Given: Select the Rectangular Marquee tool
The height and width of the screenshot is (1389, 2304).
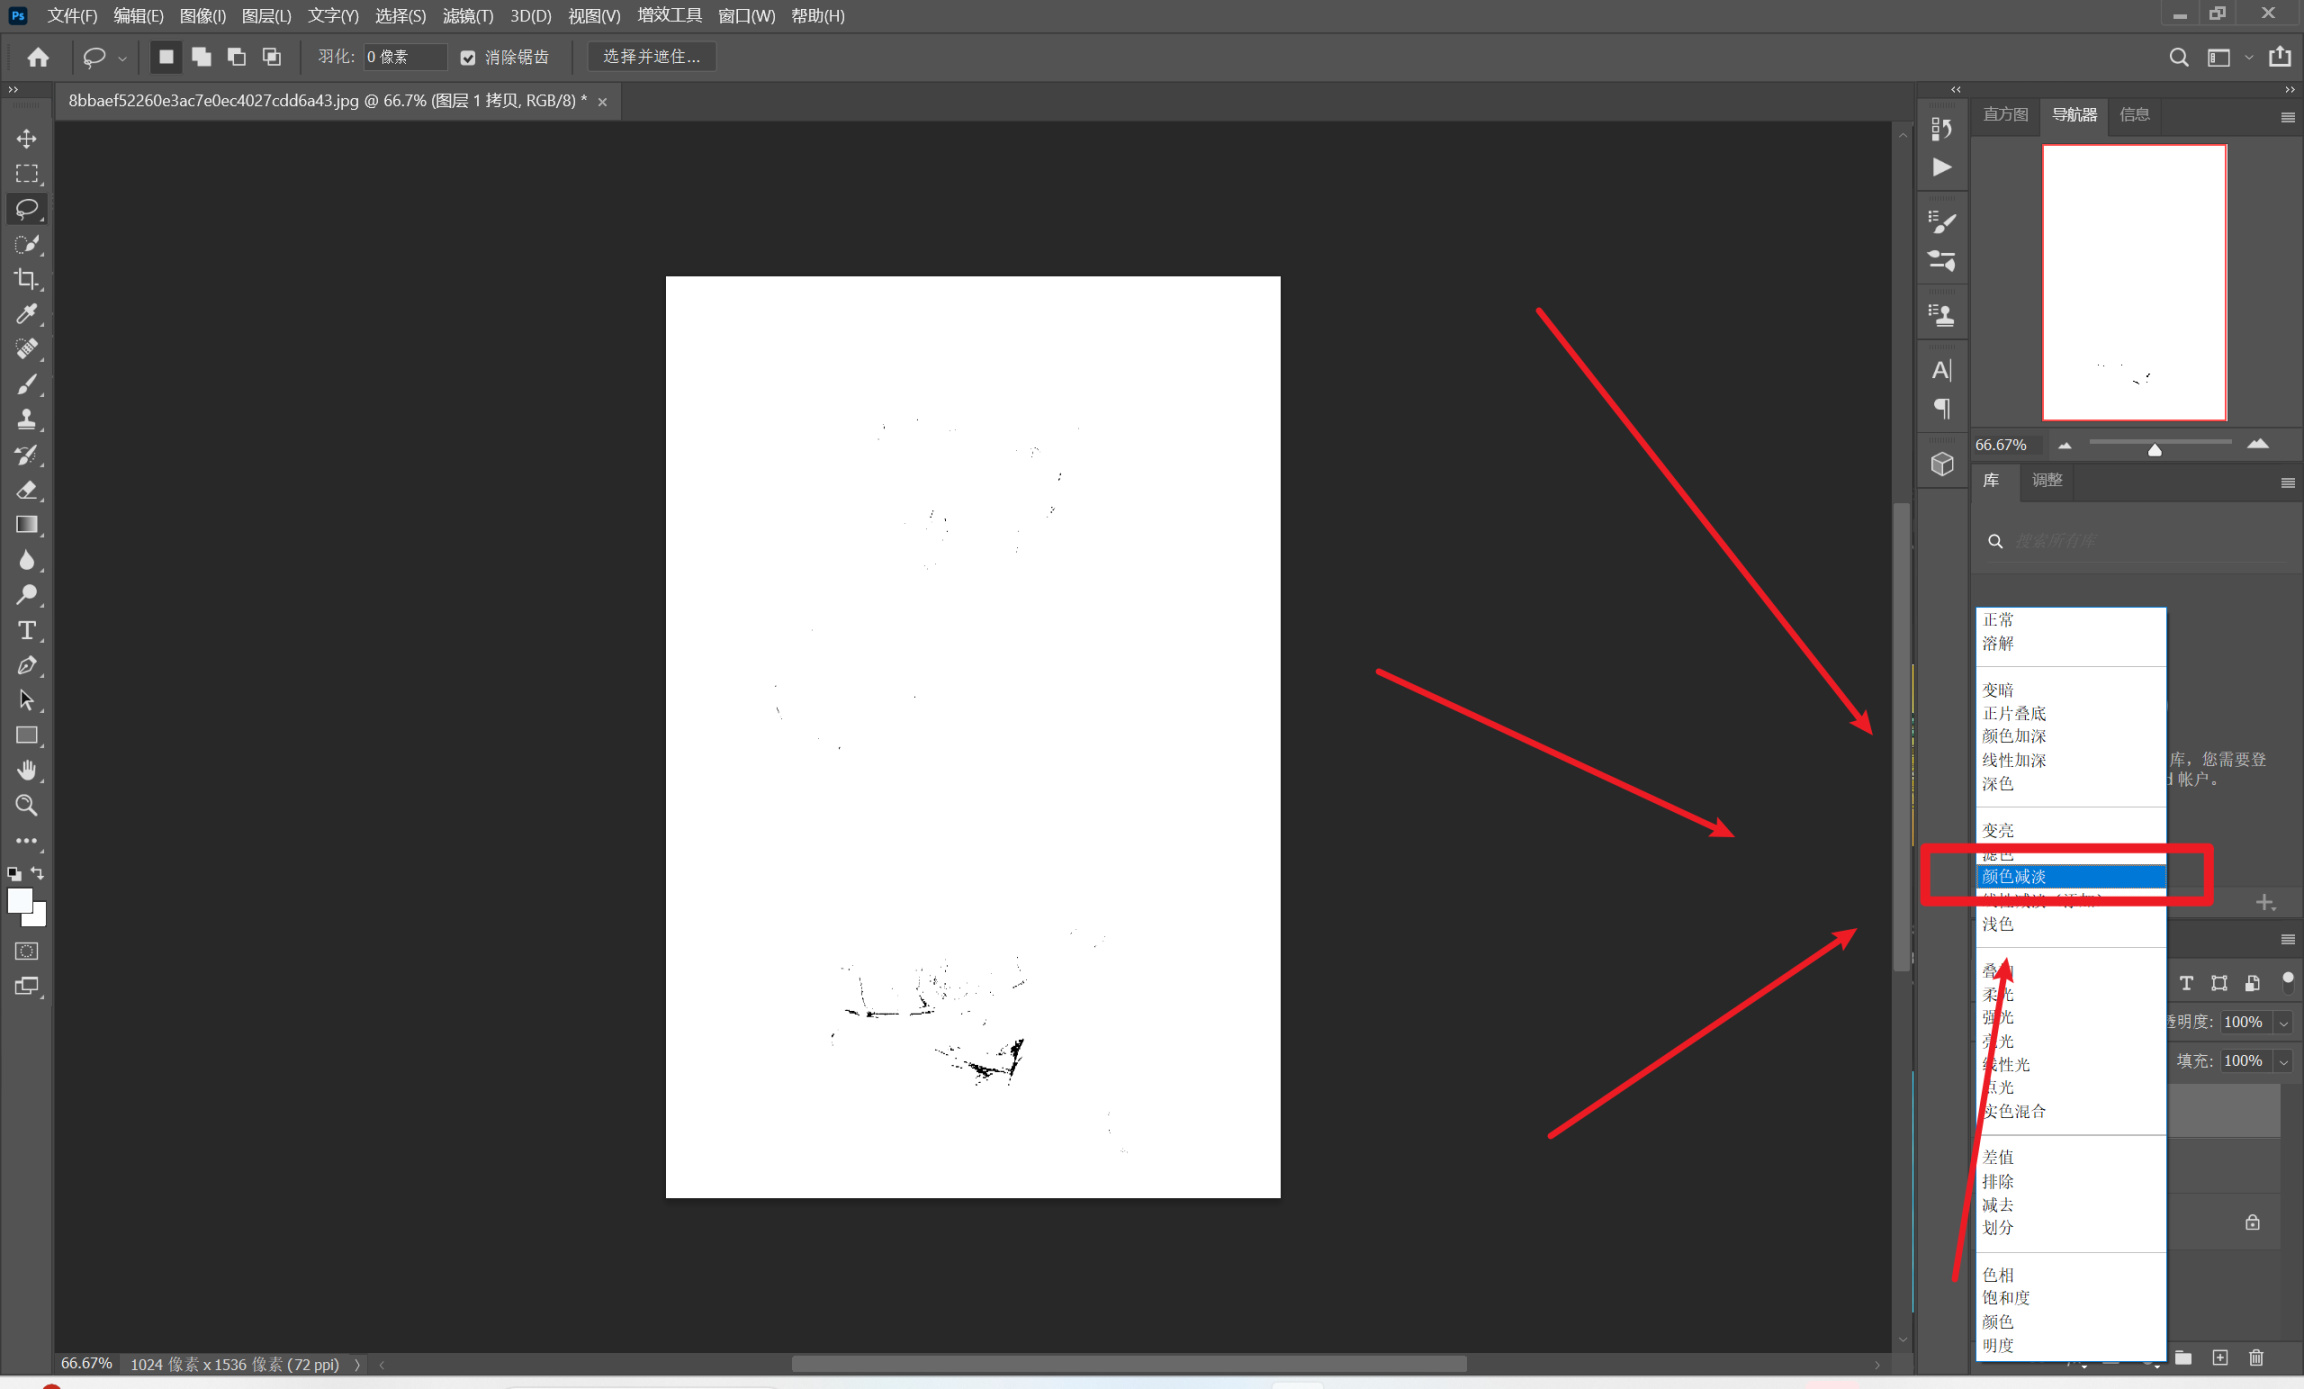Looking at the screenshot, I should tap(27, 173).
